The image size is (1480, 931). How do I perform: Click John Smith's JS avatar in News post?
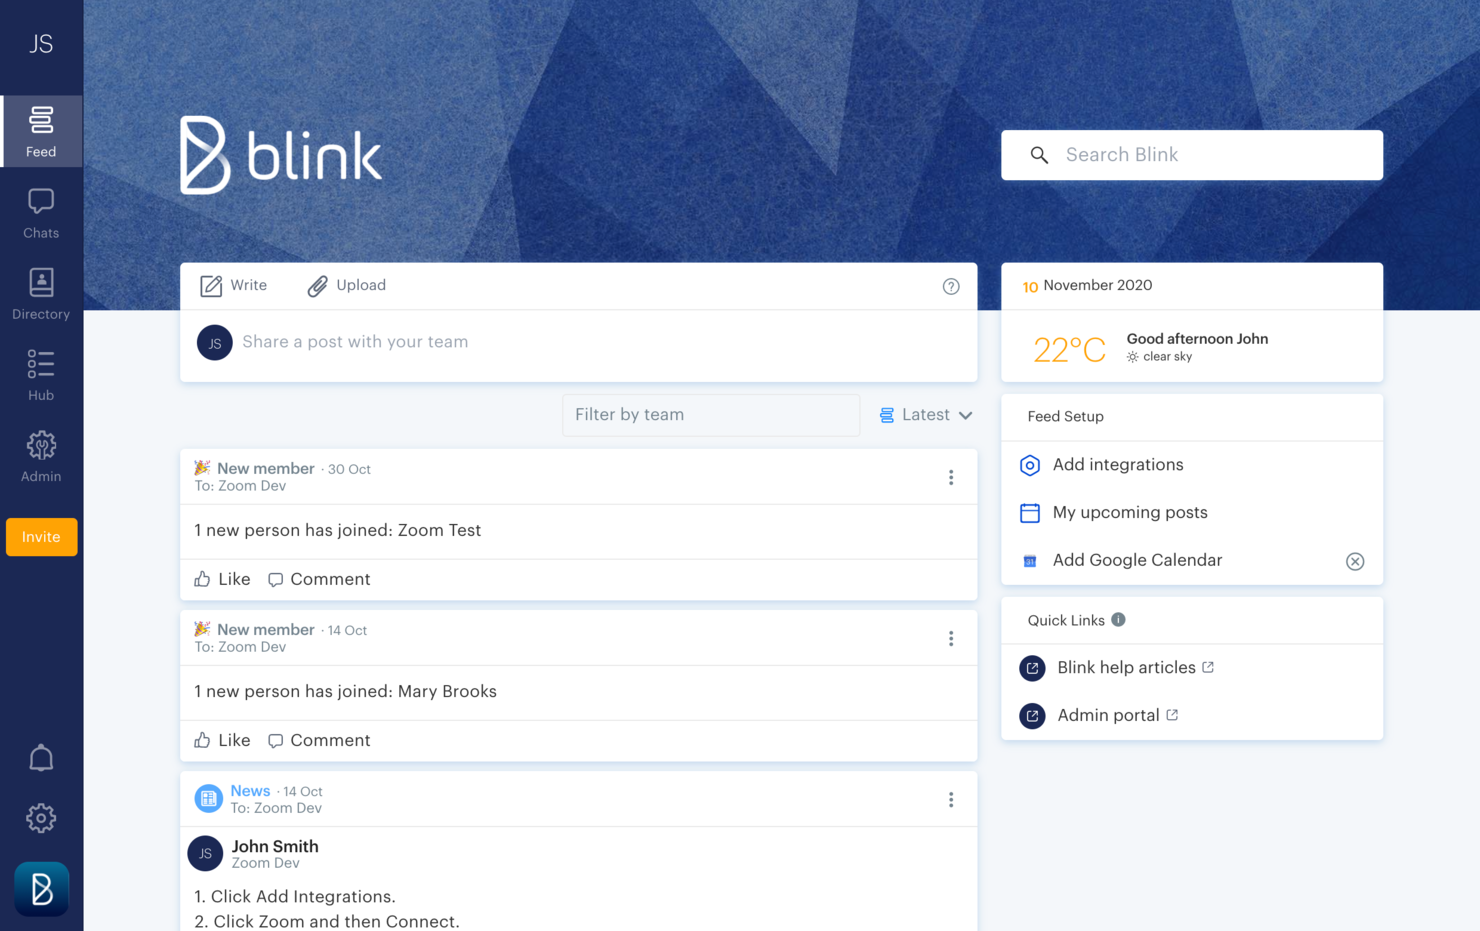click(x=205, y=853)
